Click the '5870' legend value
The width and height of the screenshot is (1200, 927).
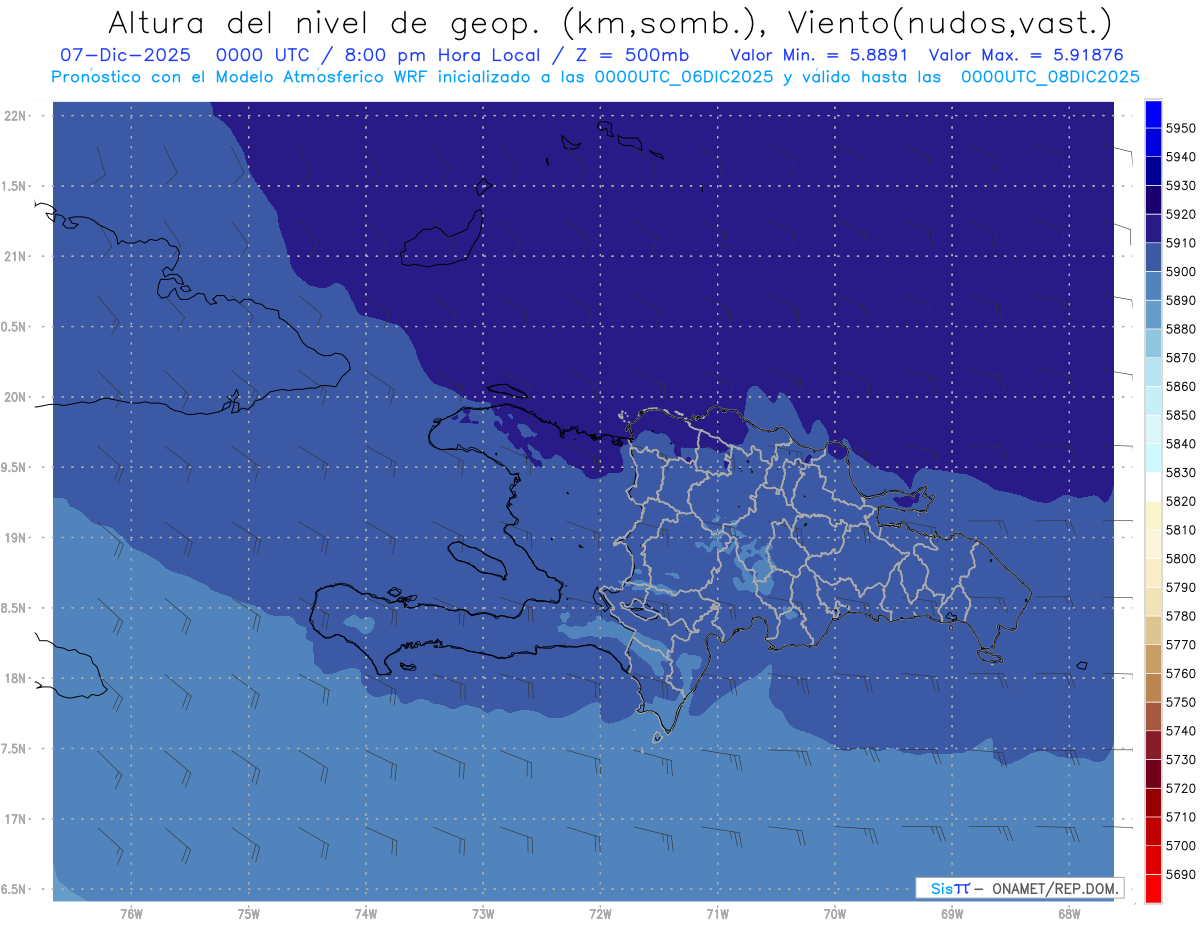pyautogui.click(x=1181, y=358)
